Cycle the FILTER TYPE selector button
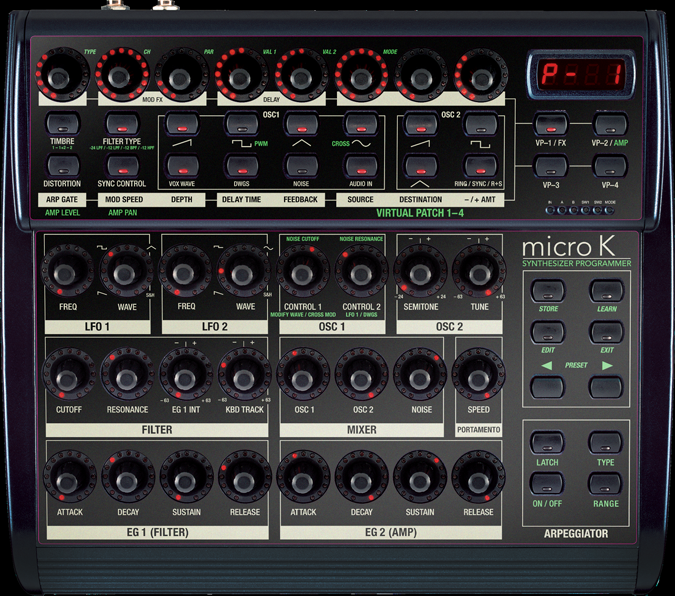Screen dimensions: 675x596 121,124
